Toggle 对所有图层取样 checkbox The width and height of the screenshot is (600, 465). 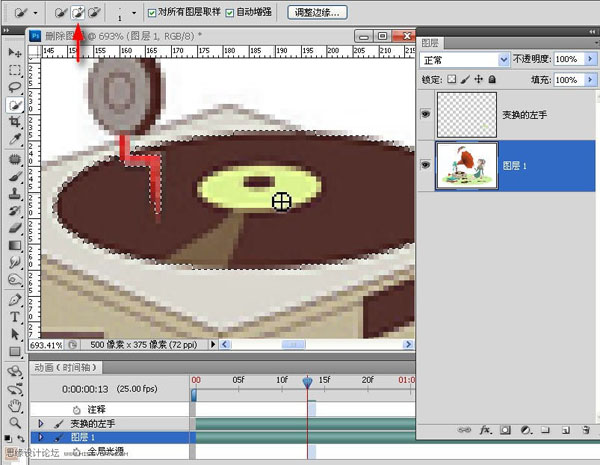(x=152, y=13)
